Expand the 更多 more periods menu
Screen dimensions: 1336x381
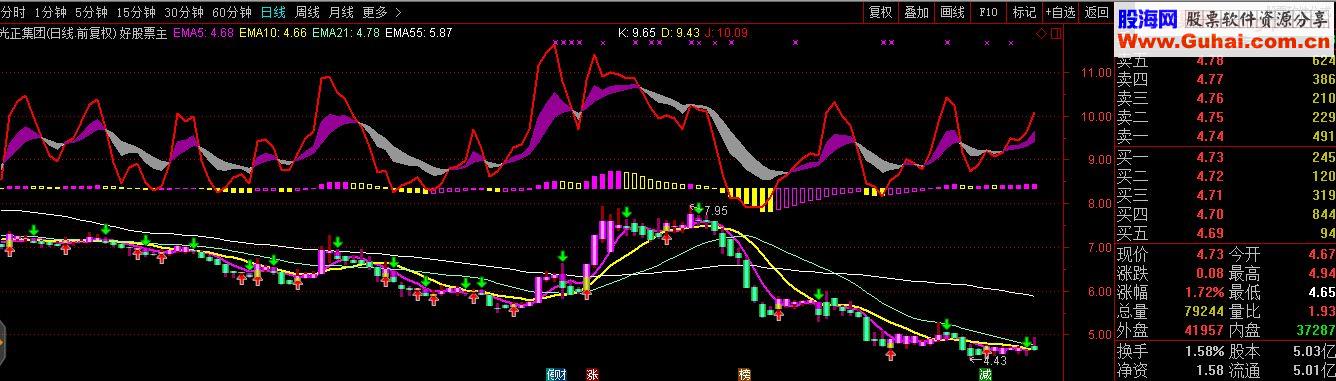coord(382,13)
